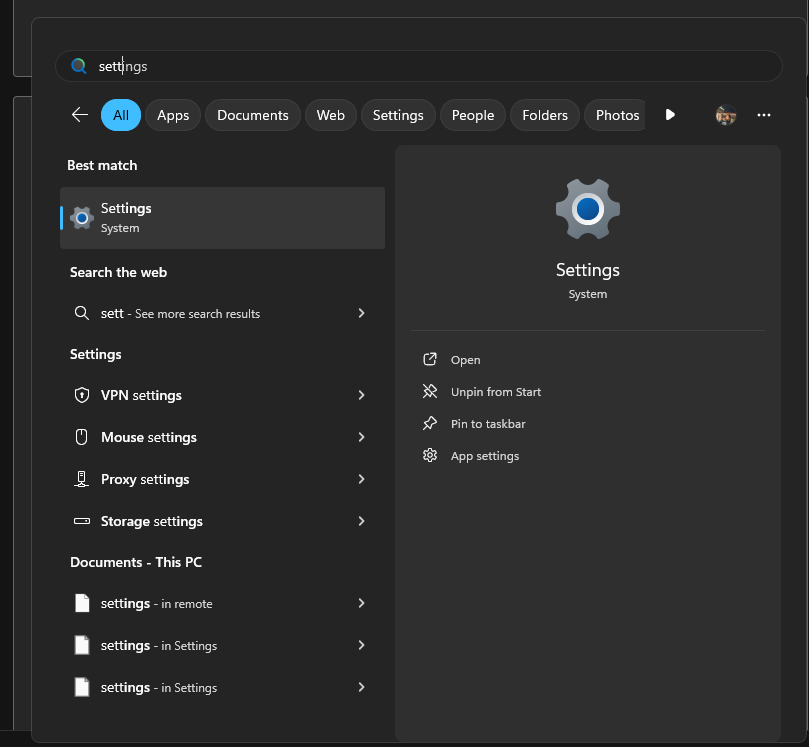Switch to the Settings filter tab
Screen dimensions: 809x747
coord(398,115)
